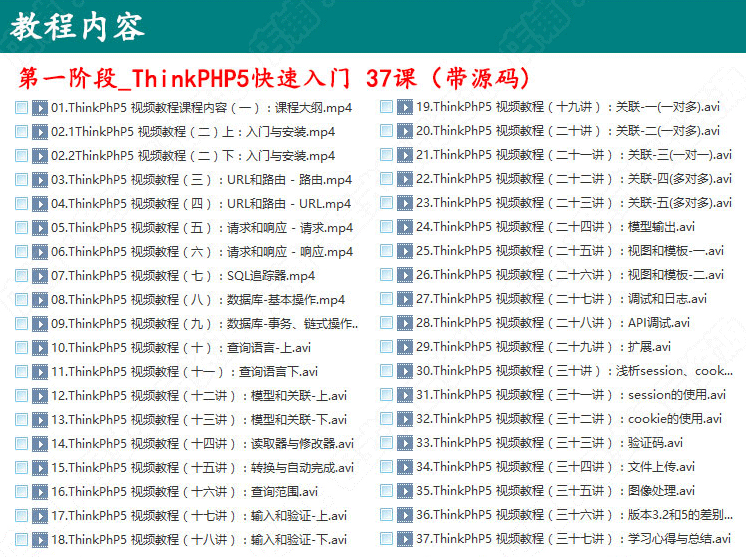The image size is (746, 557).
Task: Check the box for 30 浅析session、cook...
Action: click(x=386, y=371)
